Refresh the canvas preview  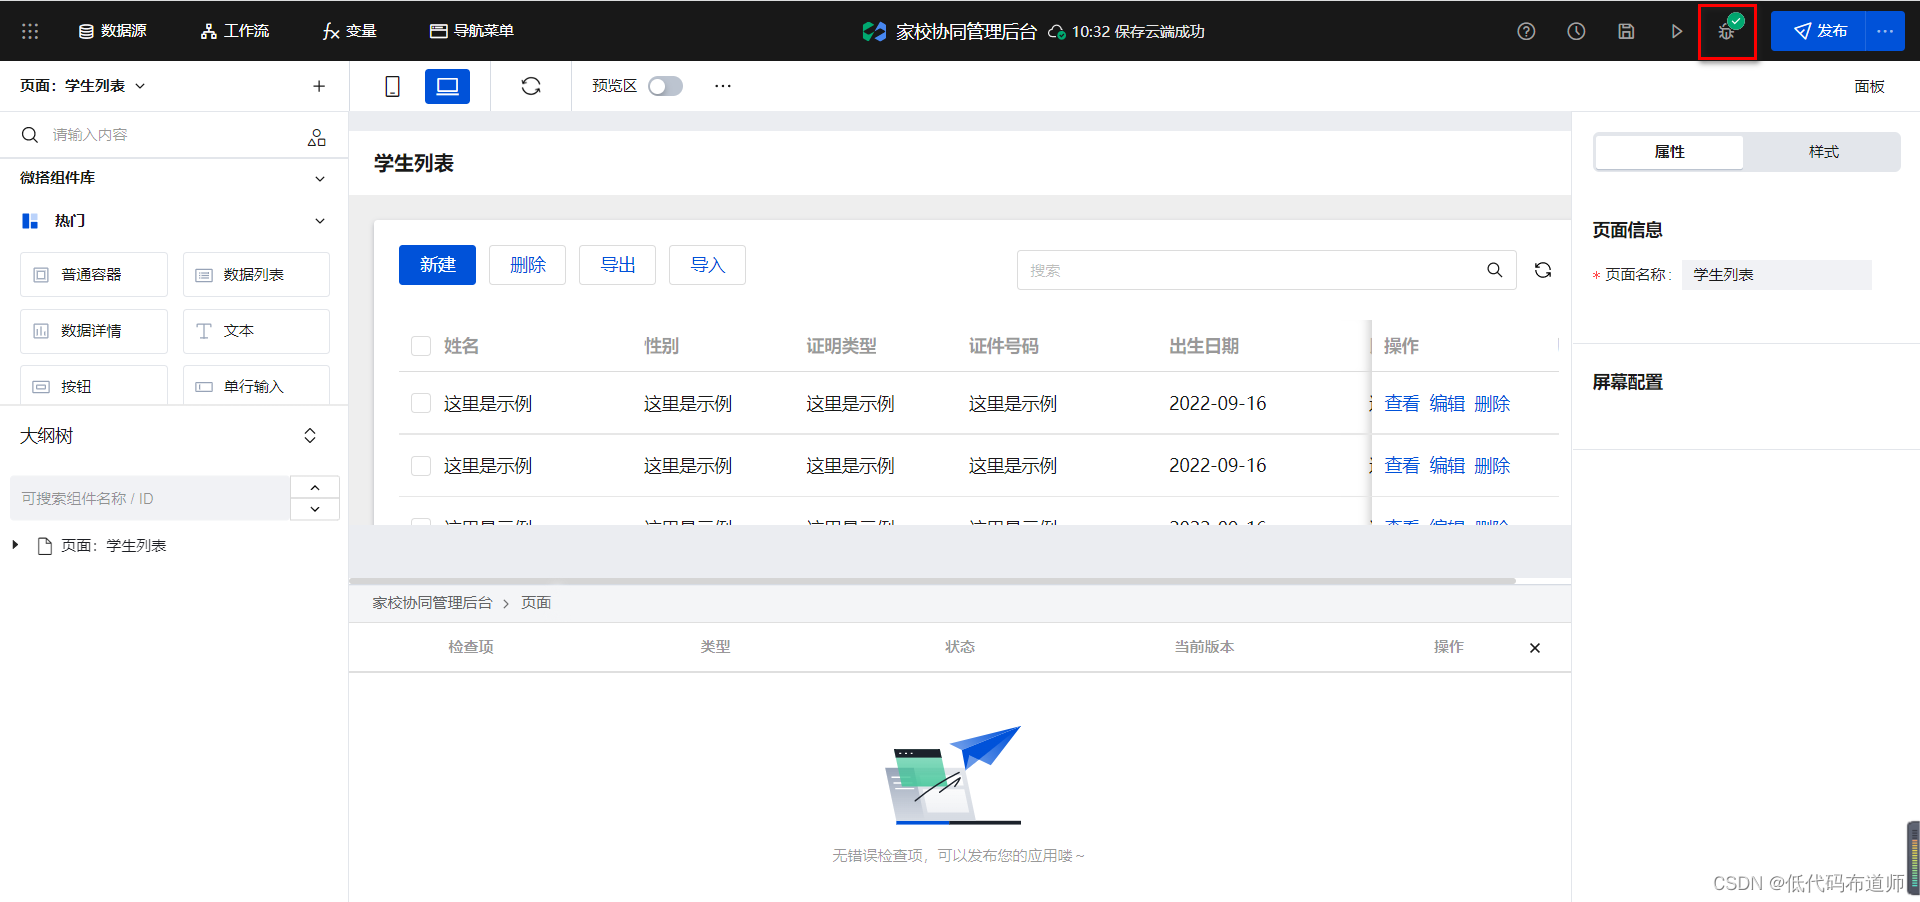531,86
